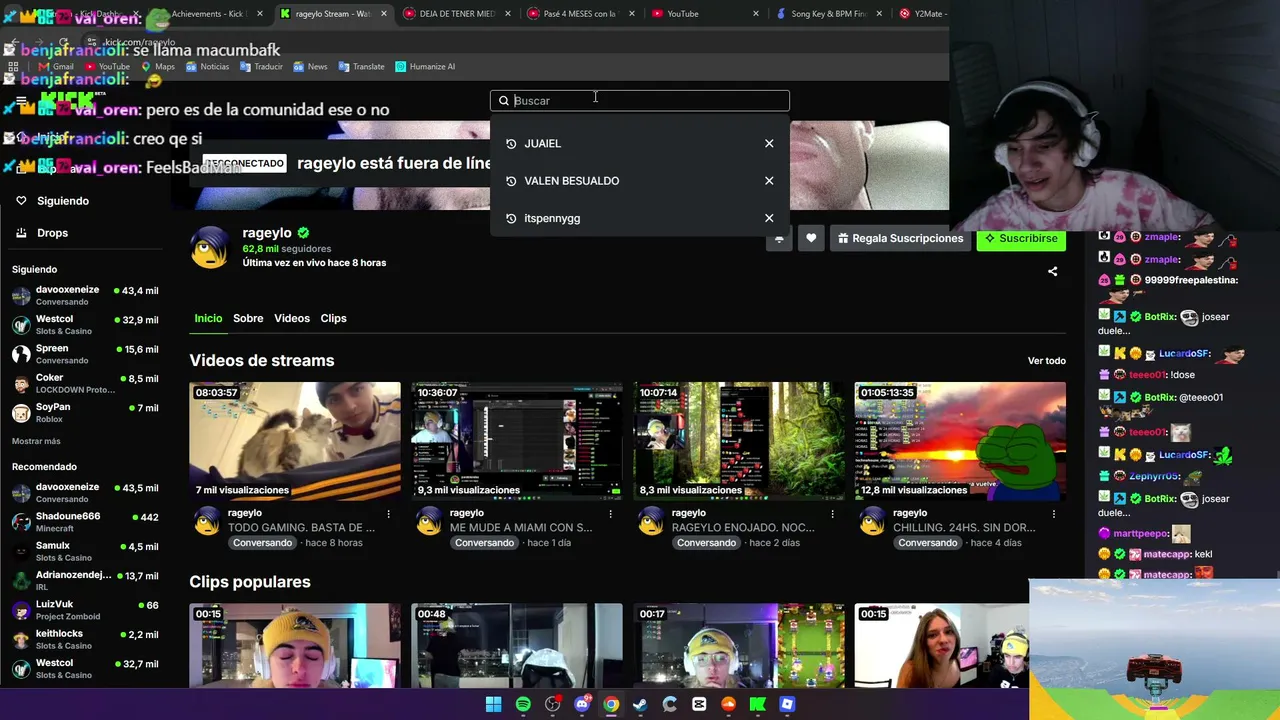The width and height of the screenshot is (1280, 720).
Task: Open the 10:36:07 stream video thumbnail
Action: click(x=517, y=441)
